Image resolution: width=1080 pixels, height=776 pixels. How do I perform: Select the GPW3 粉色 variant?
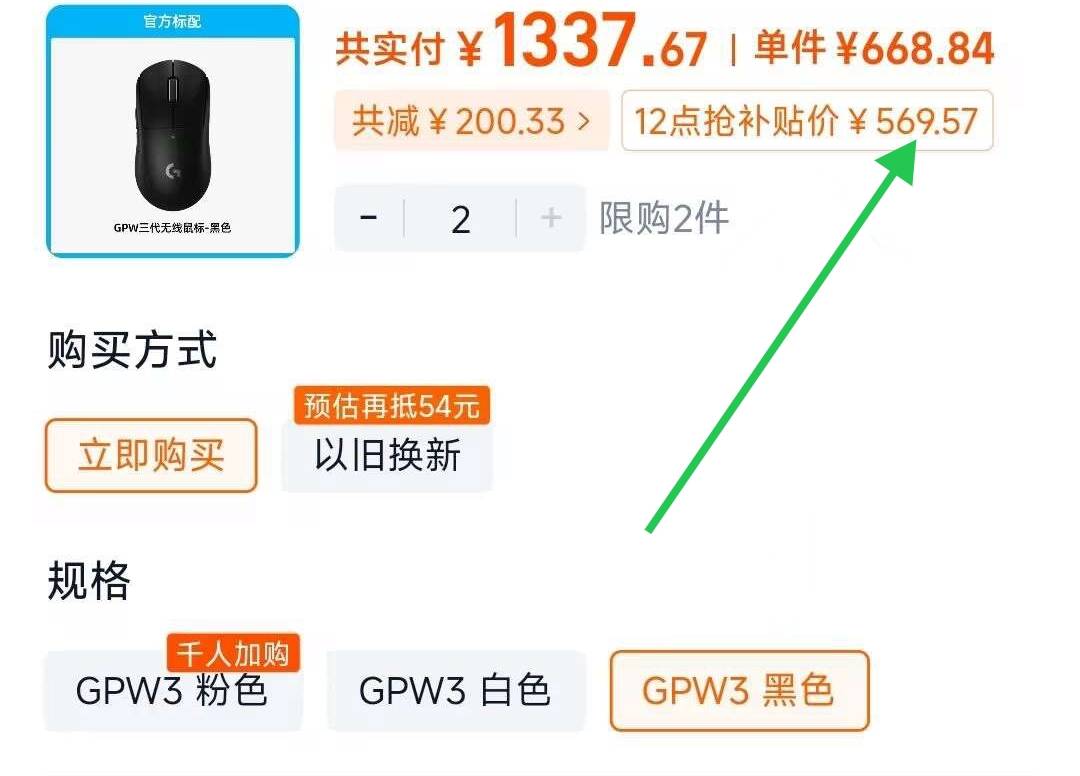click(x=172, y=691)
